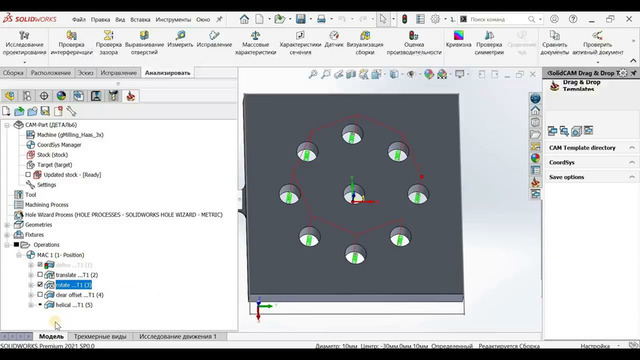Screen dimensions: 640x360
Task: Uncheck rotate ...T1 (3) operation
Action: pyautogui.click(x=40, y=284)
